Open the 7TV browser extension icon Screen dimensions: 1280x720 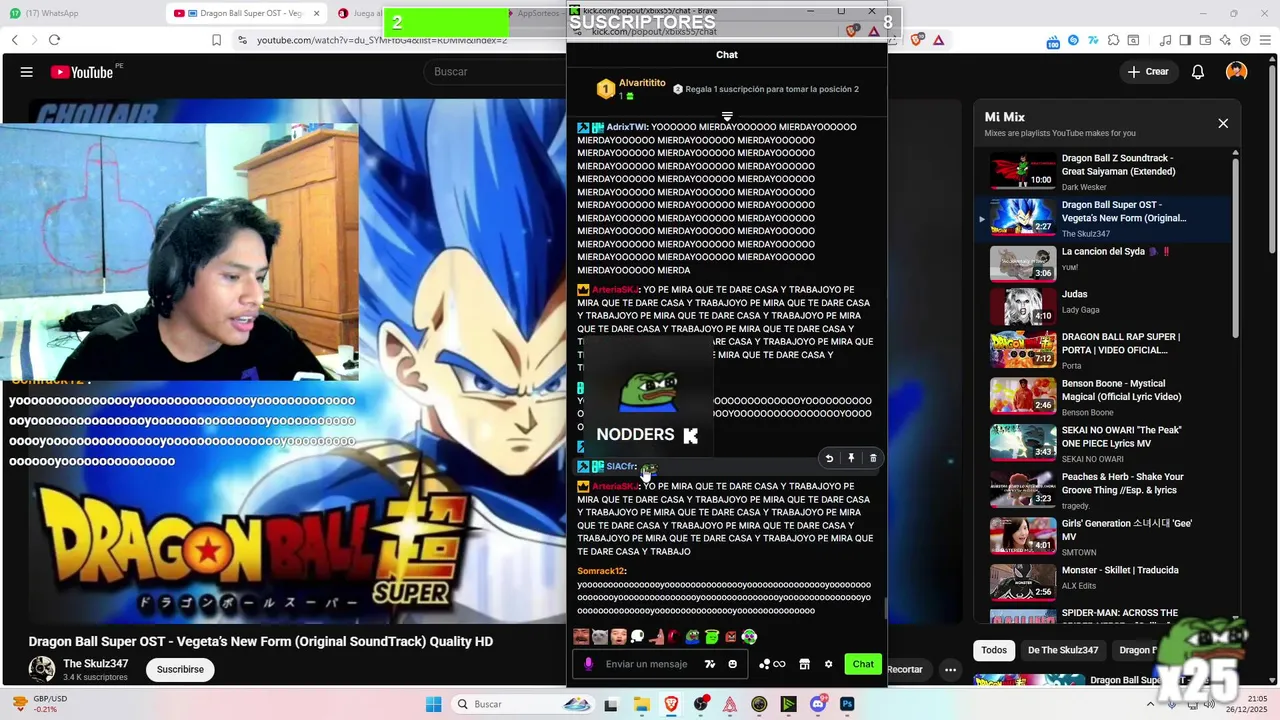[1093, 40]
